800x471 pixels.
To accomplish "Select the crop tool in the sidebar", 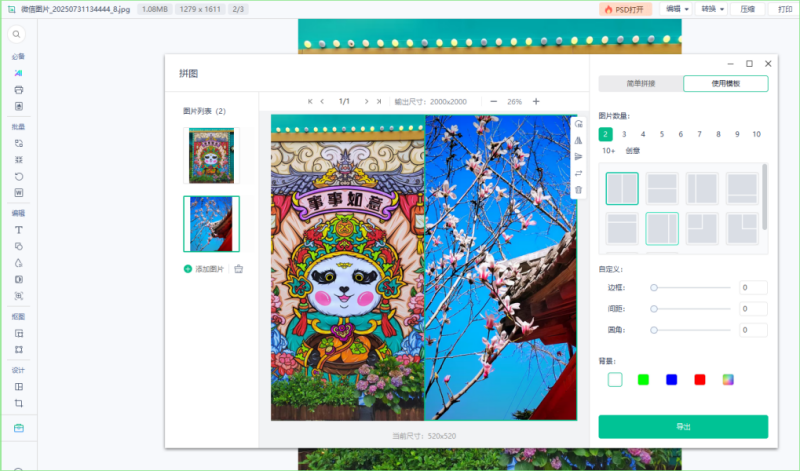I will pyautogui.click(x=18, y=403).
